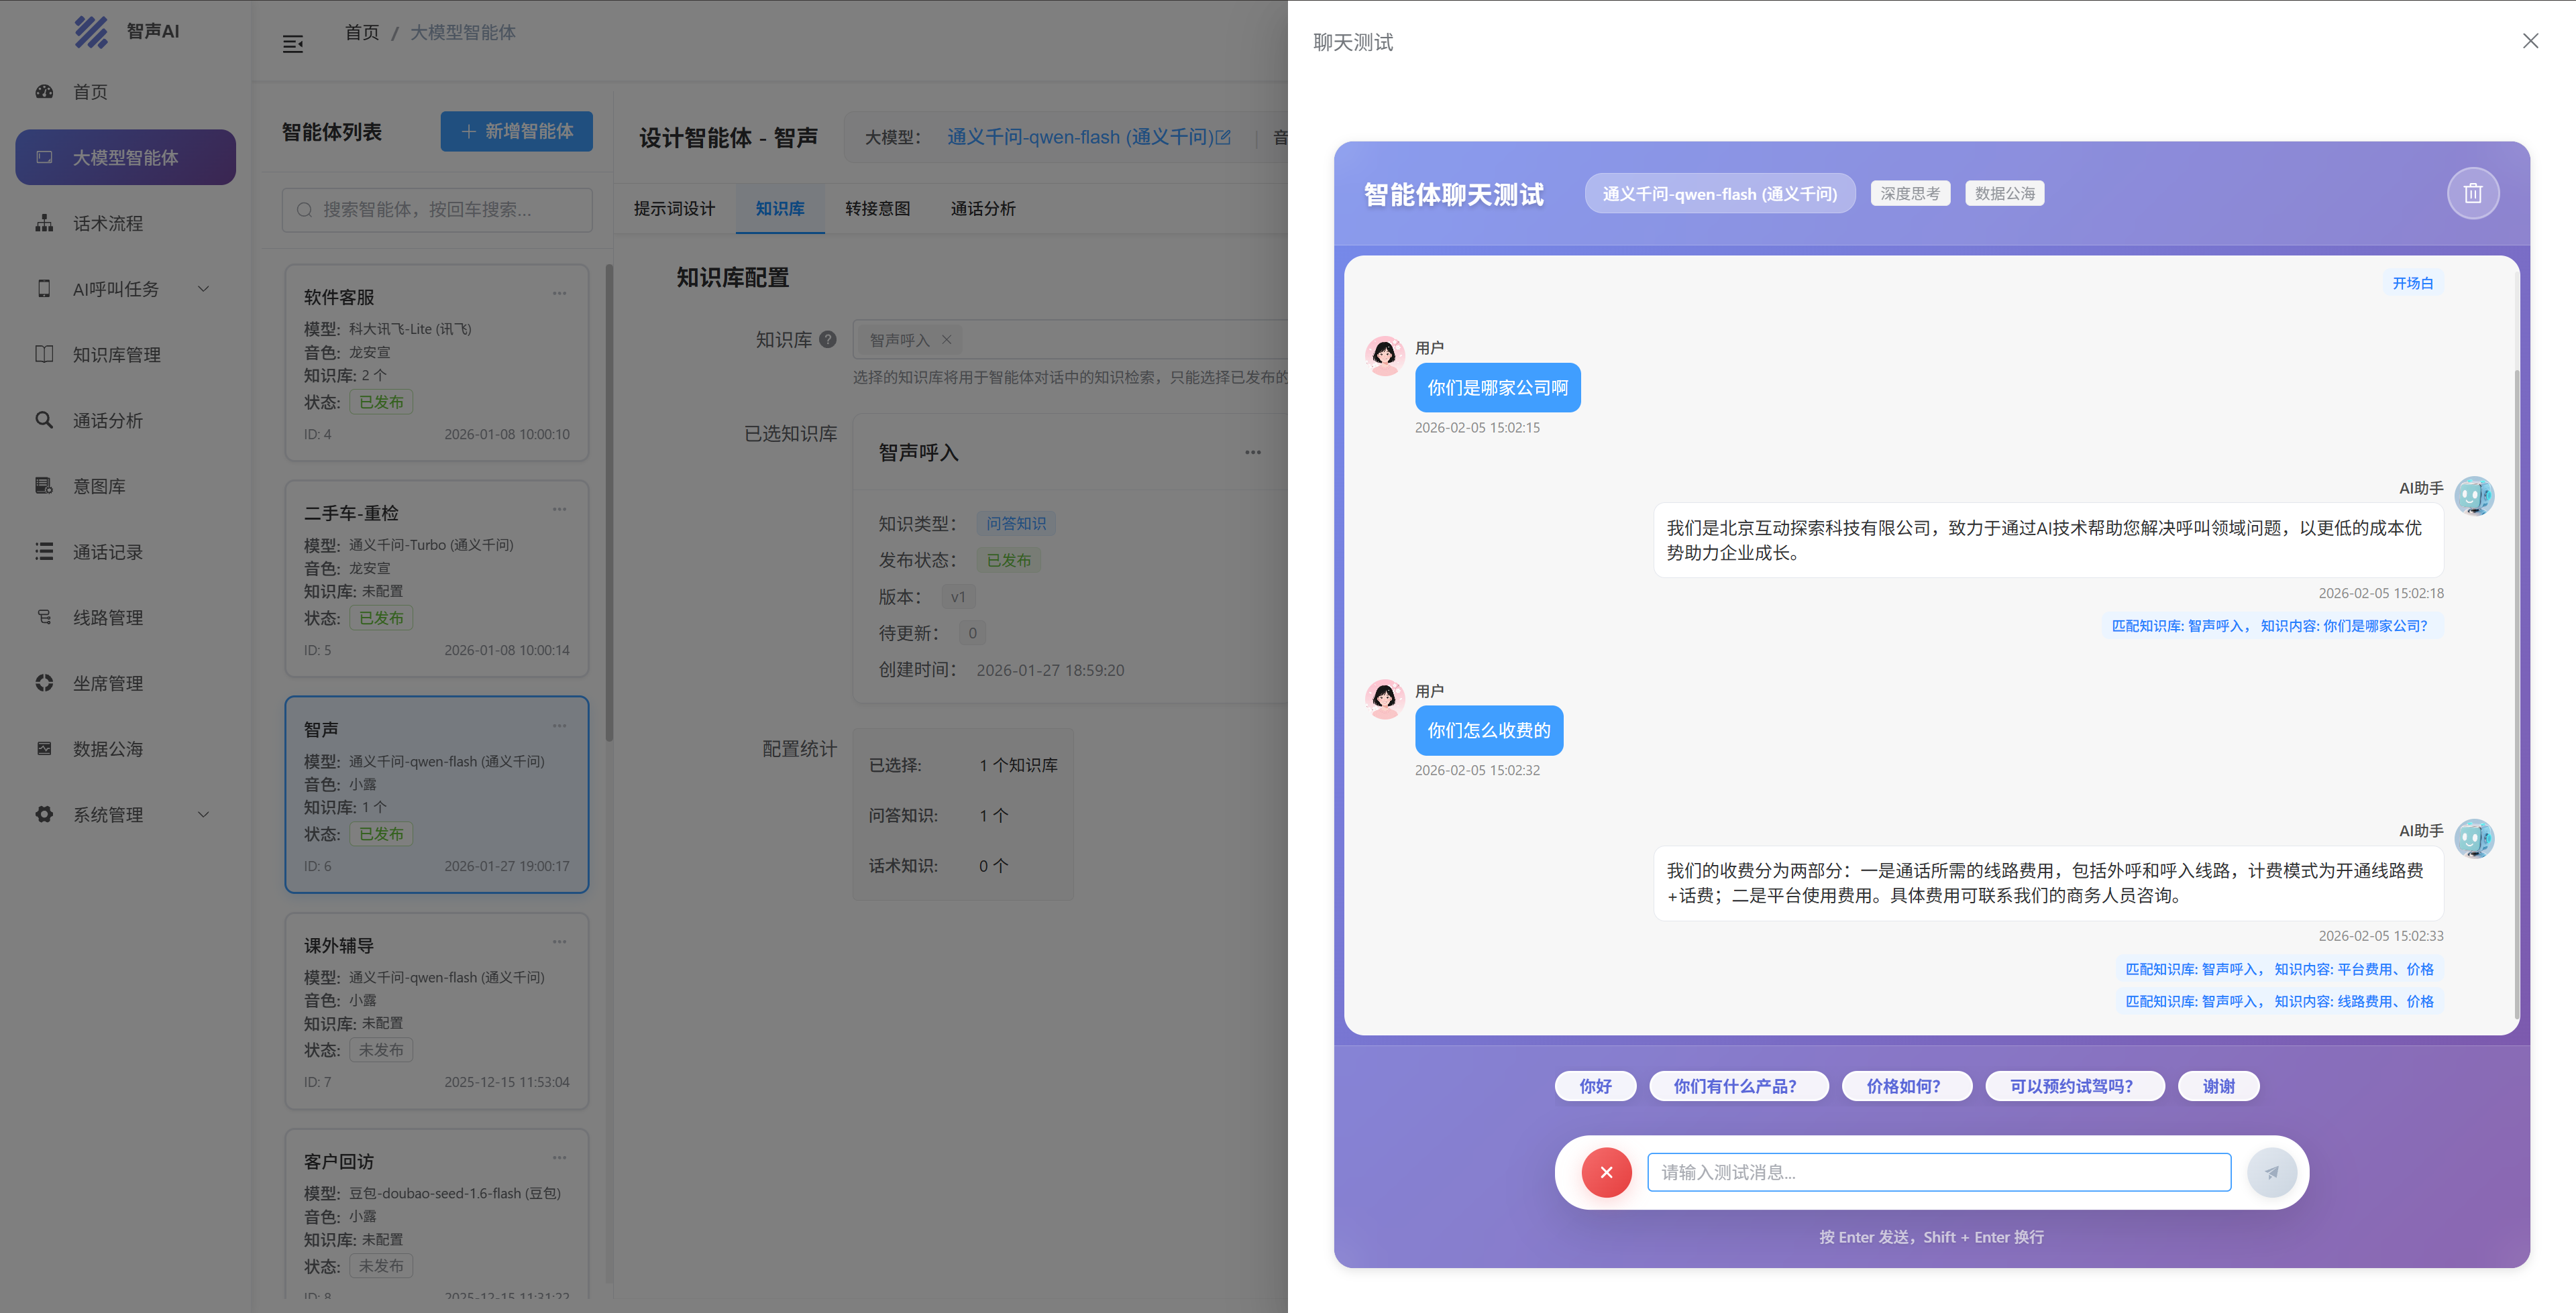2576x1313 pixels.
Task: Click the red X stop button
Action: click(1606, 1172)
